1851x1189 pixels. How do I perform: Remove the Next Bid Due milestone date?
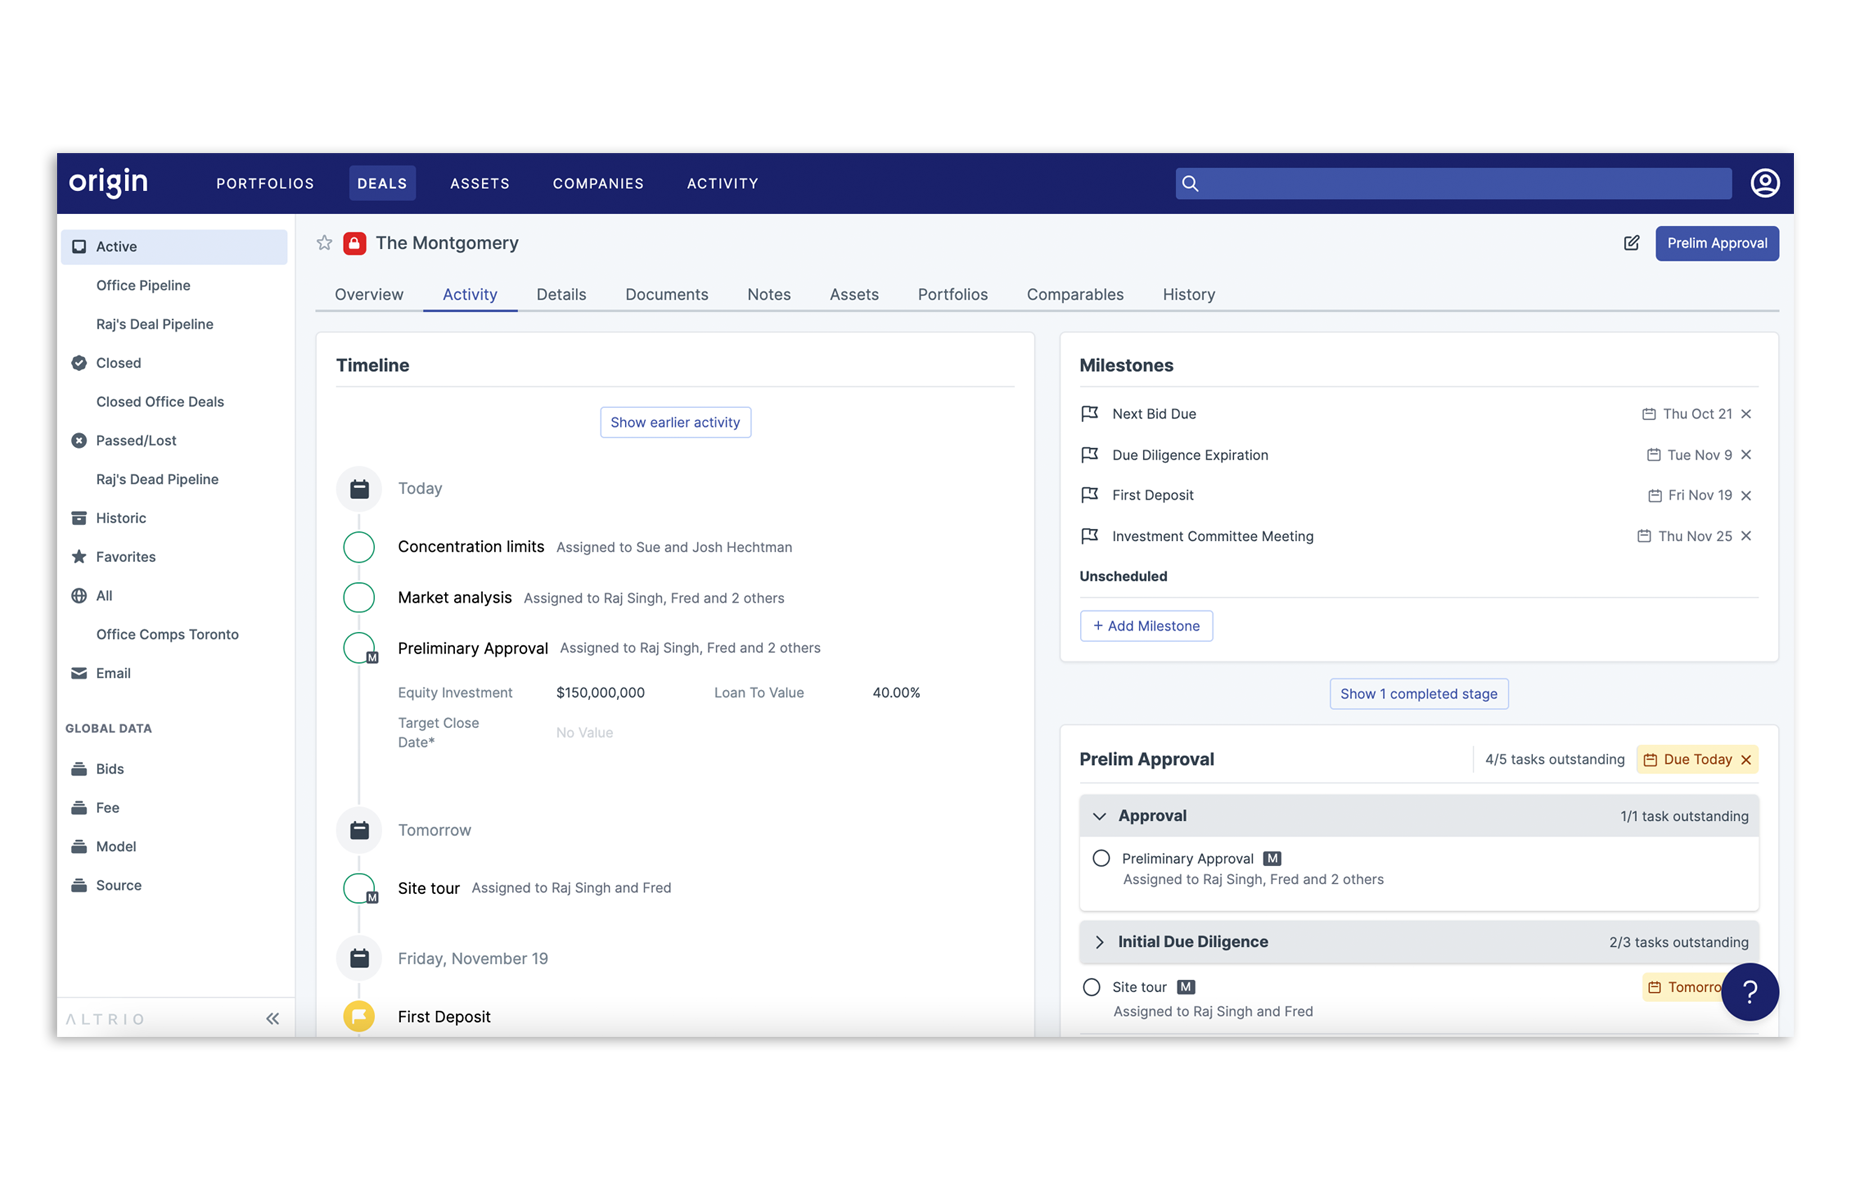(1746, 414)
